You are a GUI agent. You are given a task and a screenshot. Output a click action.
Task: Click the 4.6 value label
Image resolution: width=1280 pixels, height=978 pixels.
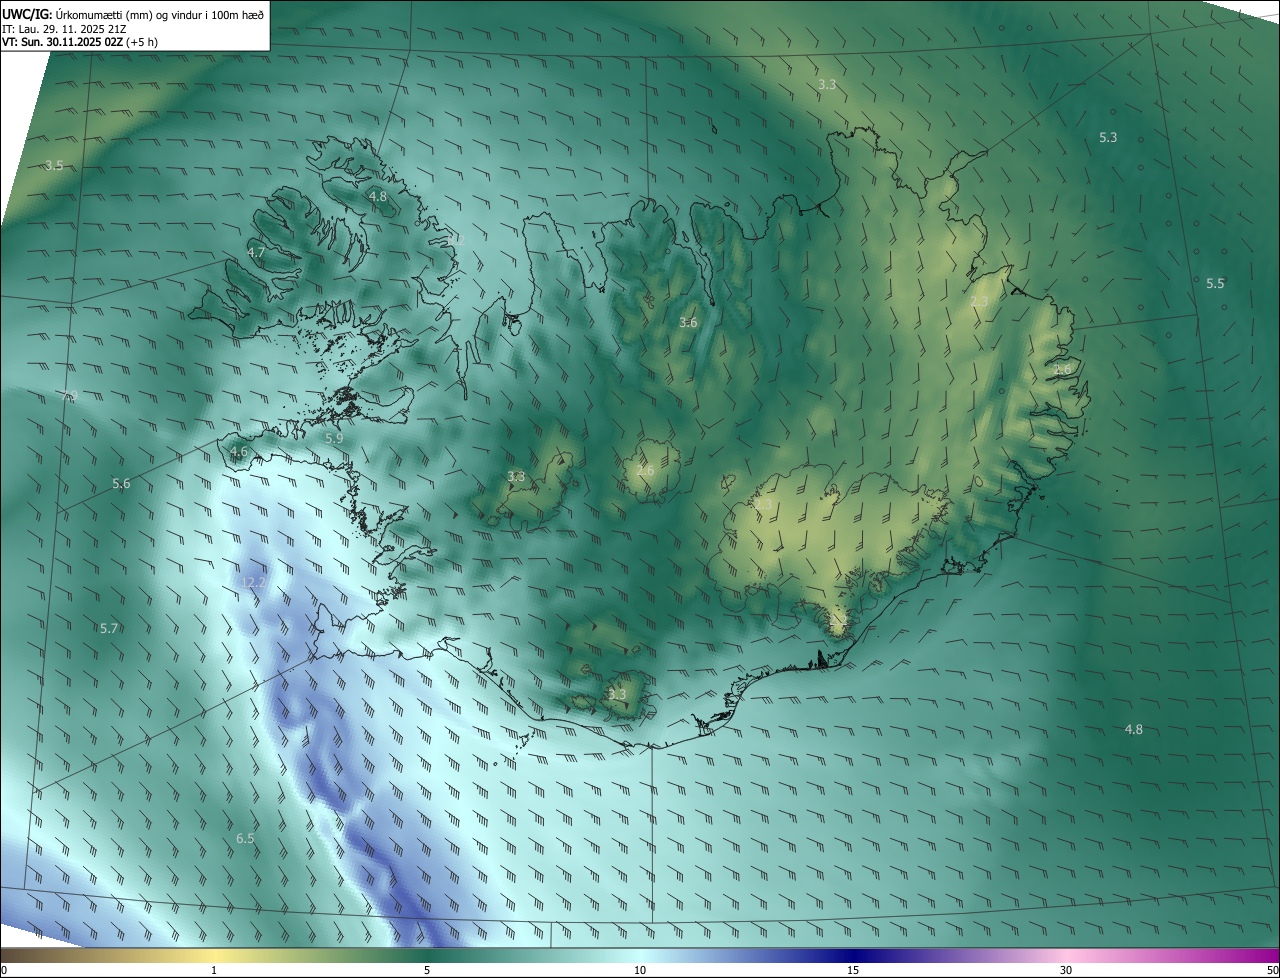pyautogui.click(x=239, y=452)
